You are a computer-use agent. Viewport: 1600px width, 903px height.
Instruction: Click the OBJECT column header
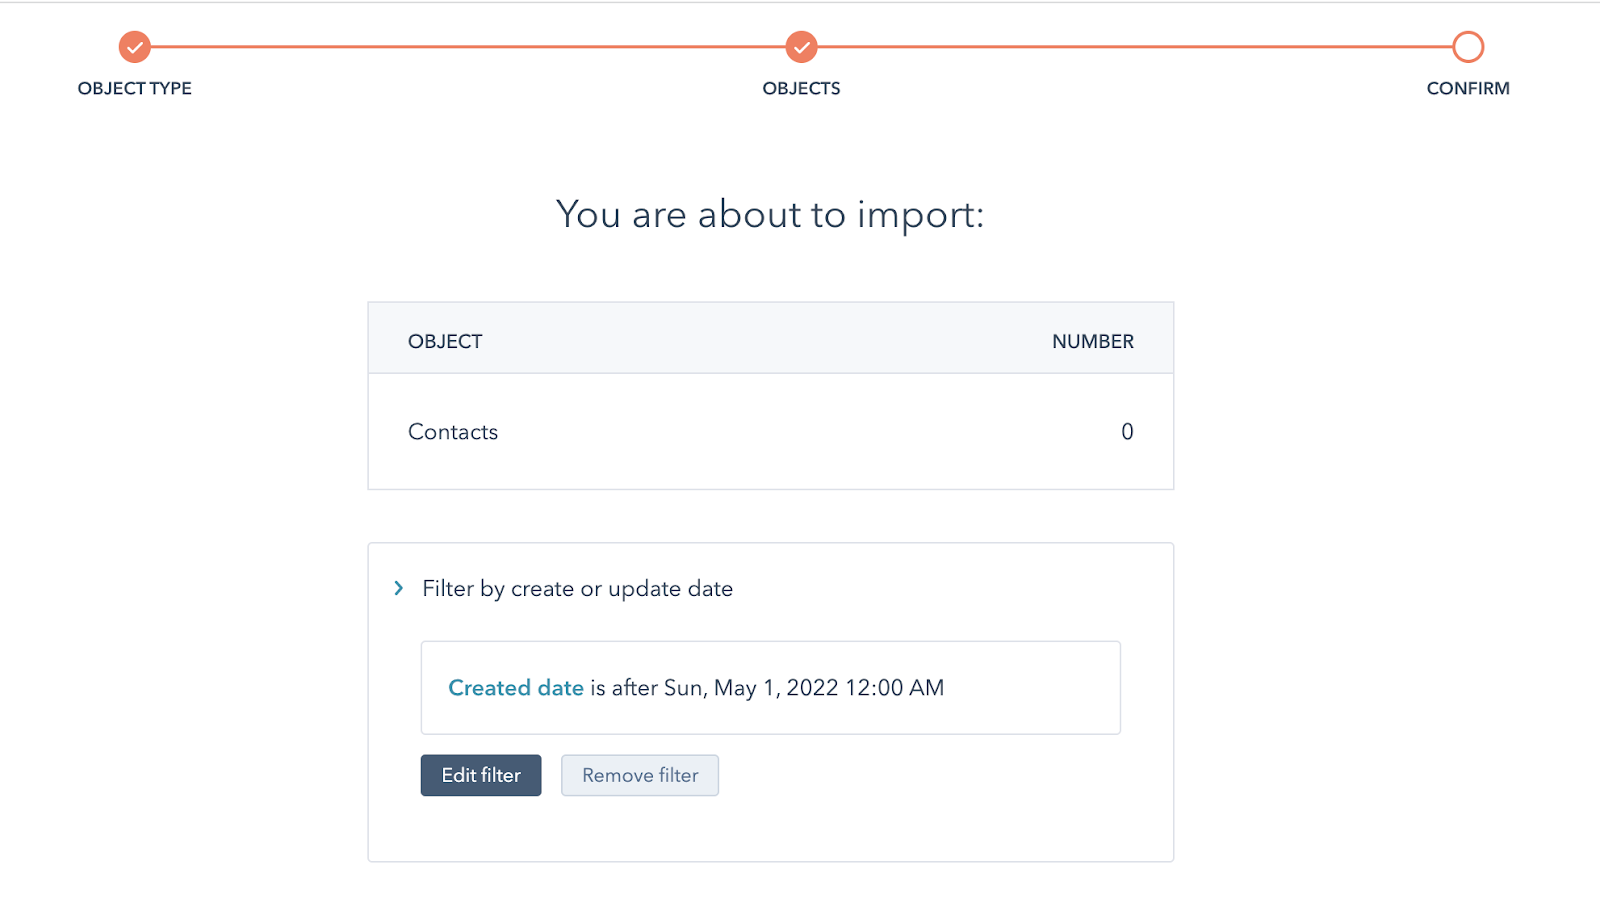click(445, 342)
